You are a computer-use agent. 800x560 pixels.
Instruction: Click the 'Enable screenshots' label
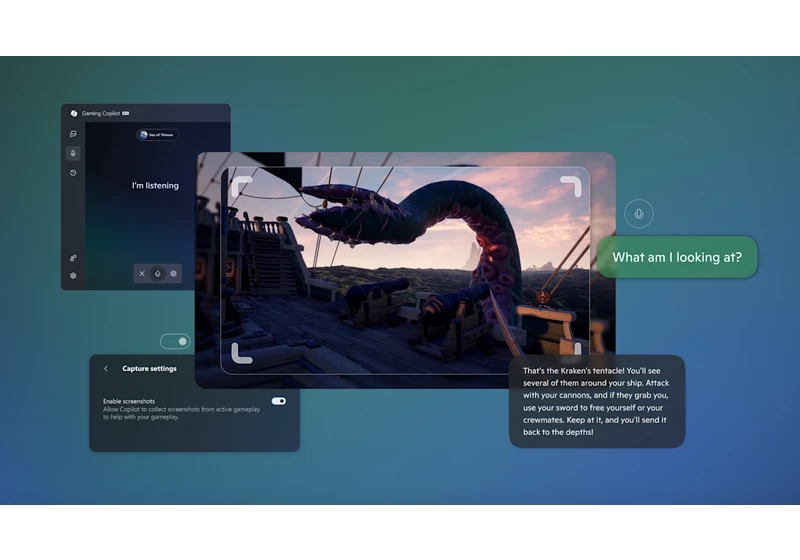[129, 401]
